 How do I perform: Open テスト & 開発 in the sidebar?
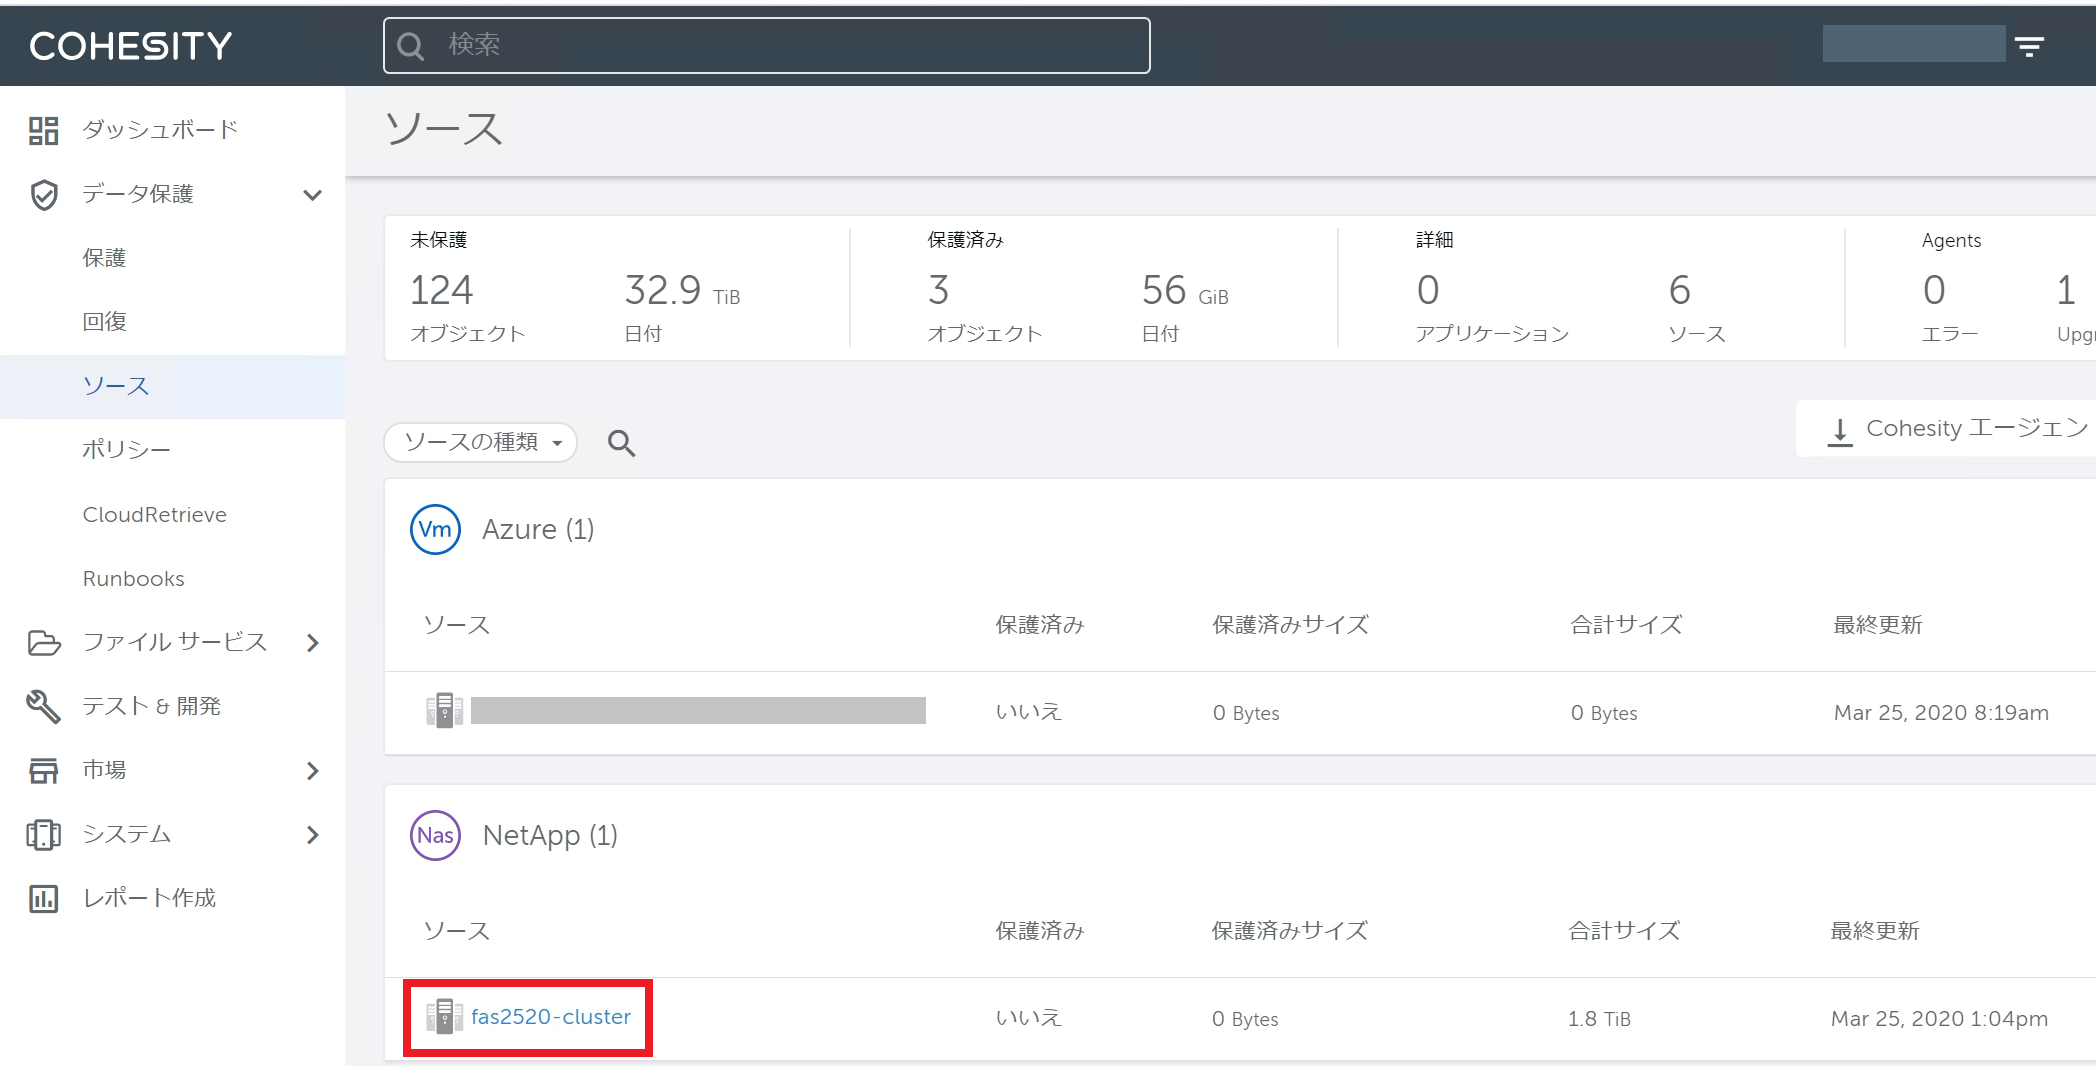click(x=152, y=706)
